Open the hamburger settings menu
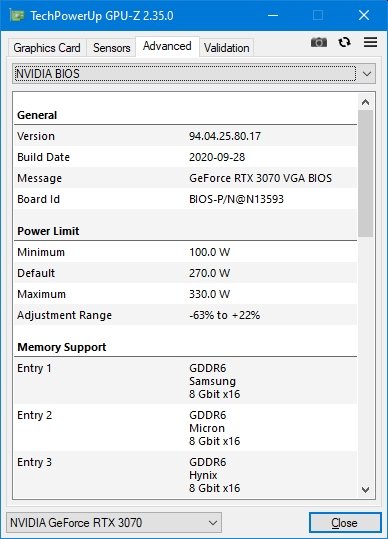The width and height of the screenshot is (388, 539). pos(370,42)
